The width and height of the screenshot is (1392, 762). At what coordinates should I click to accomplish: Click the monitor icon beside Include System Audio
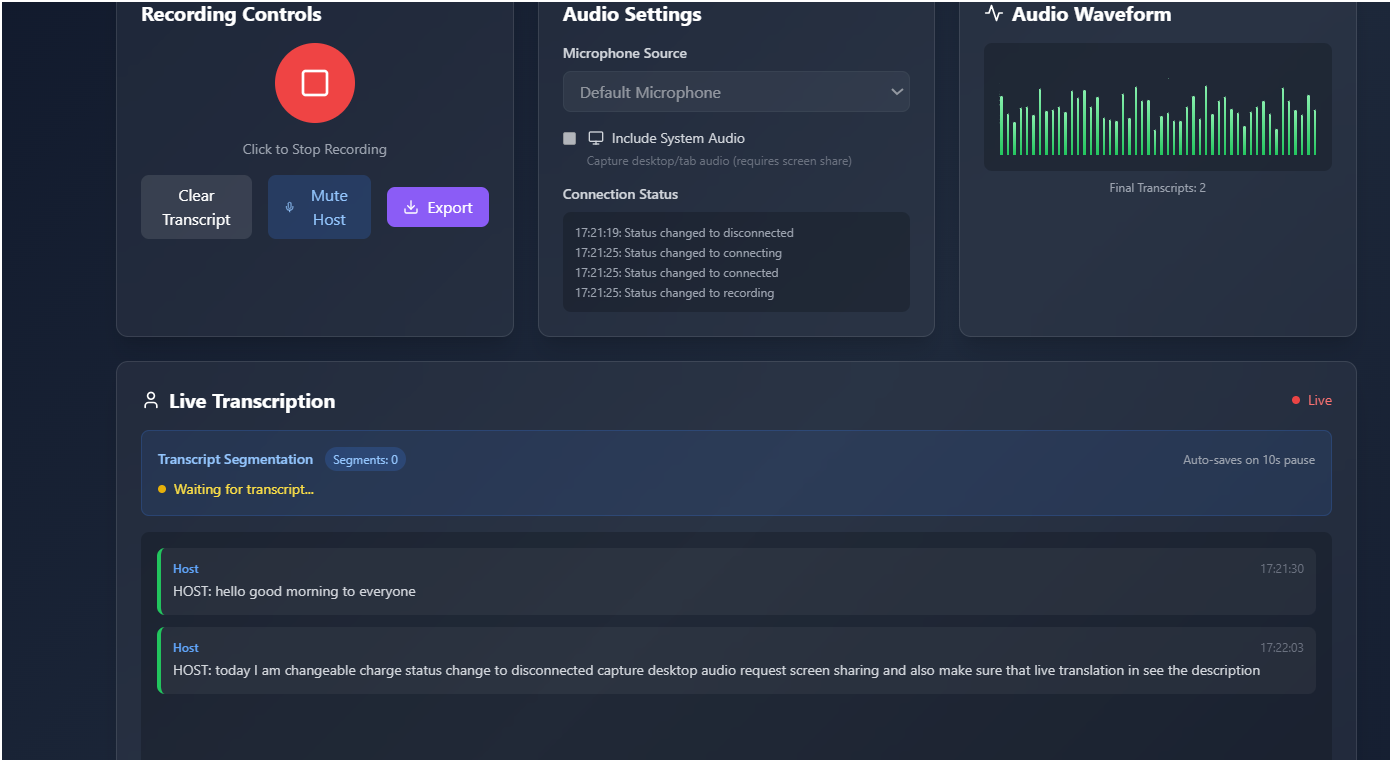click(596, 138)
